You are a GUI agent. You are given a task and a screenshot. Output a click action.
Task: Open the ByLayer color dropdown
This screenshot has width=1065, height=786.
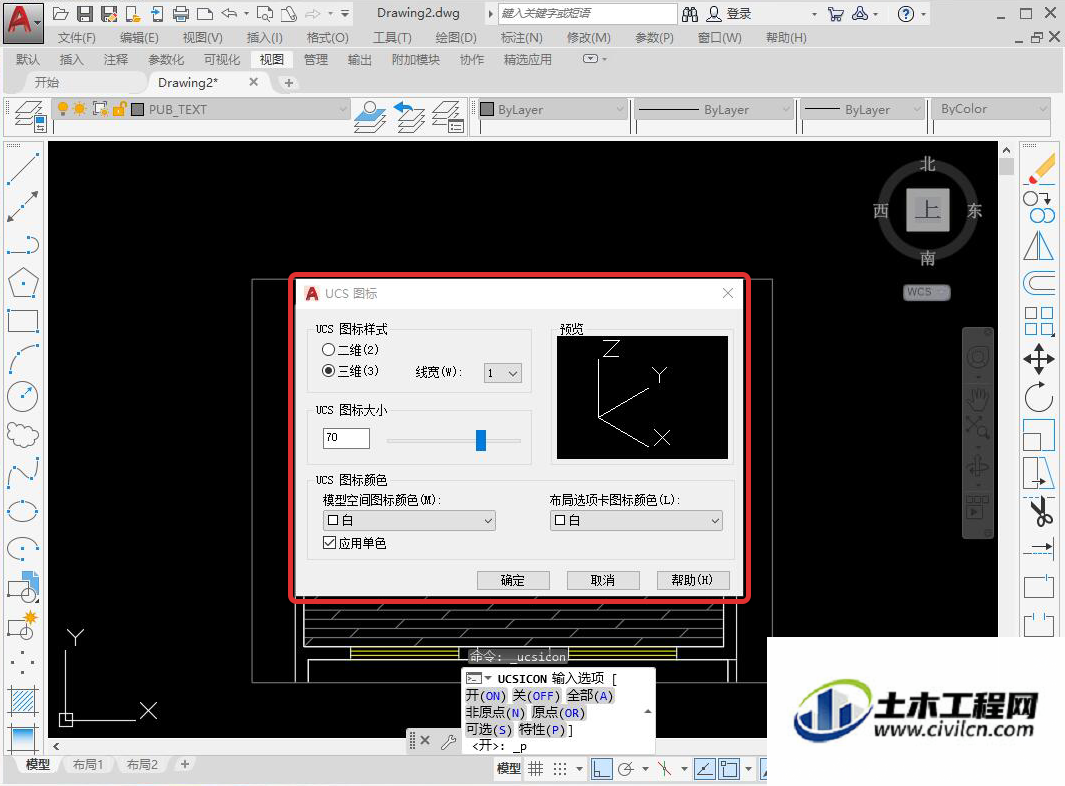[x=552, y=109]
